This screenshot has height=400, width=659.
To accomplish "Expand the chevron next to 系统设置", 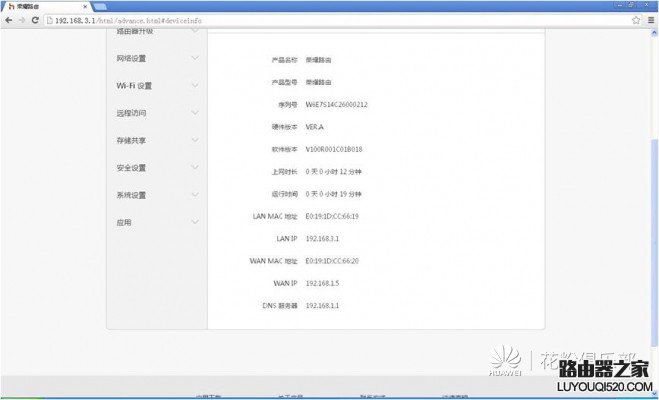I will click(195, 194).
